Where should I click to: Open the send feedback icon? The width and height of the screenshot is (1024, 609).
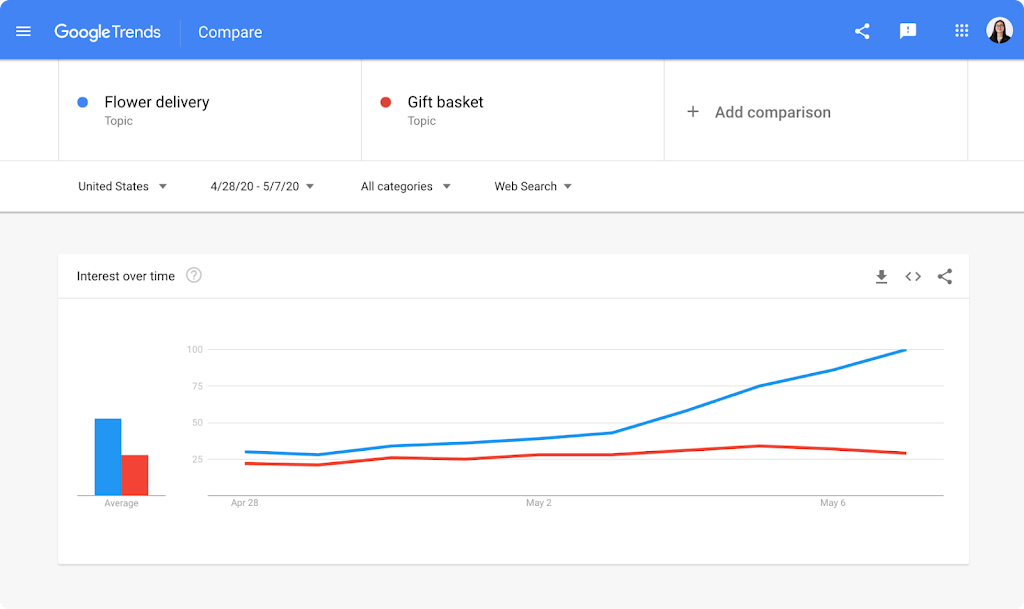908,31
